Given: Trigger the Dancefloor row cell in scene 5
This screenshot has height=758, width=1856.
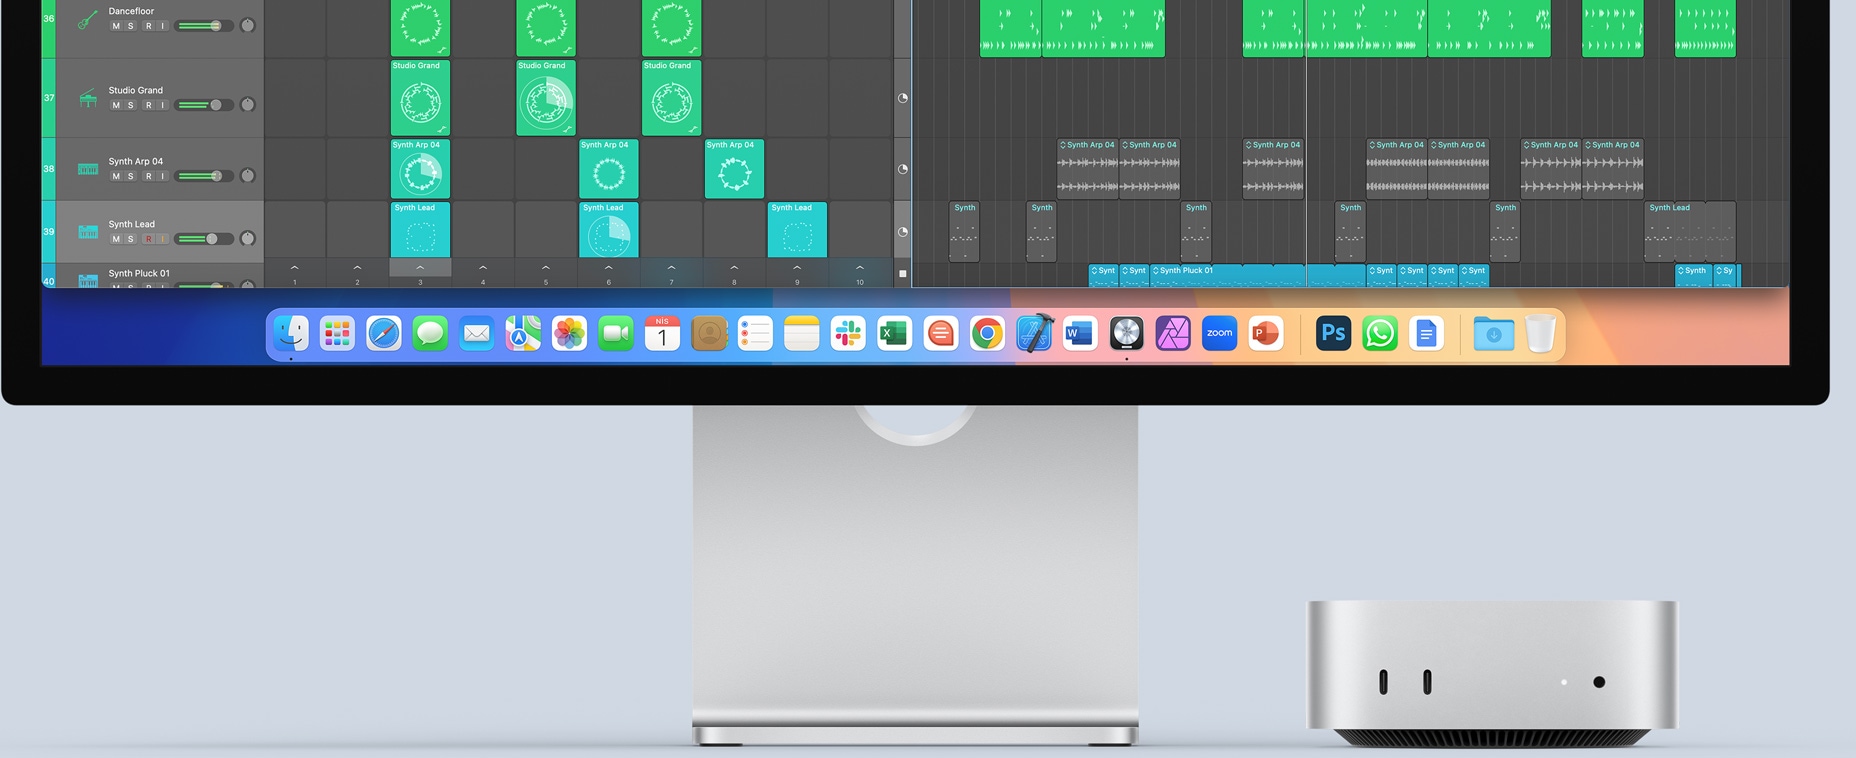Looking at the screenshot, I should tap(546, 27).
